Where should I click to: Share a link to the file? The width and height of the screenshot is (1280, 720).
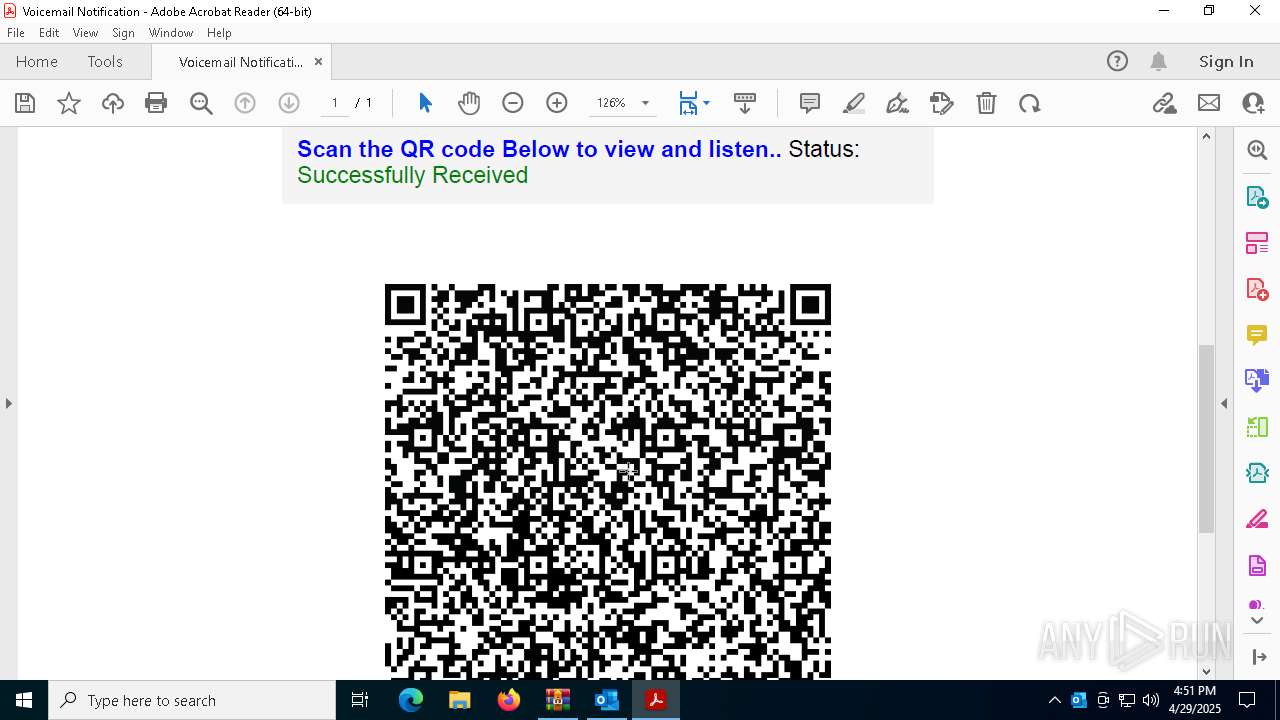pyautogui.click(x=1164, y=103)
